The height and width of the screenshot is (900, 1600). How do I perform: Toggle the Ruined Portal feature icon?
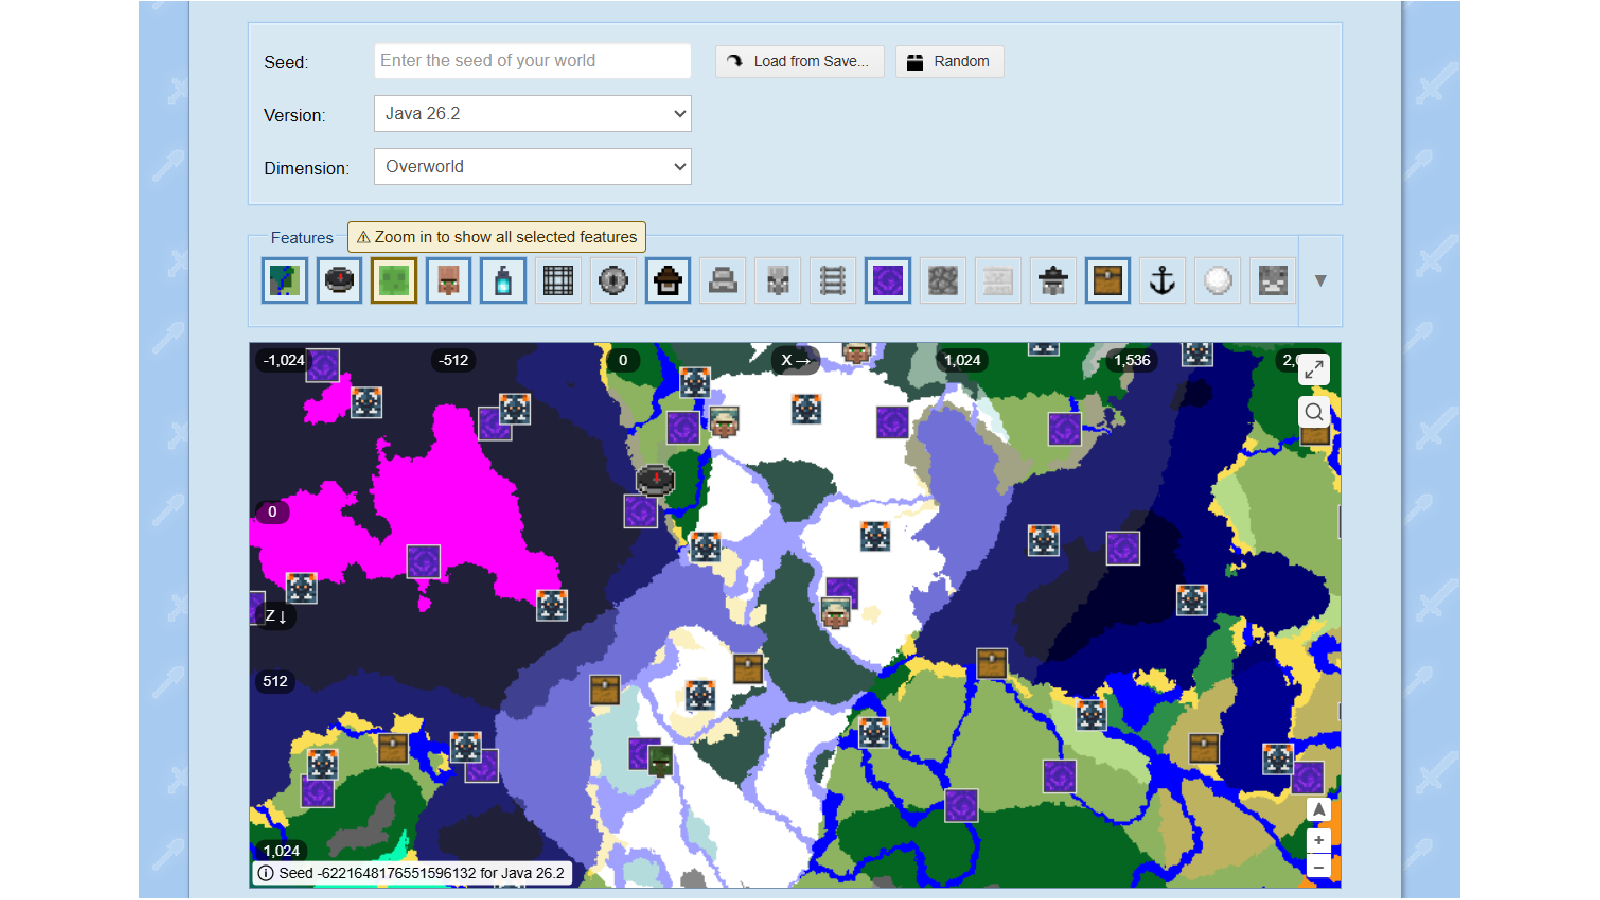(x=888, y=281)
